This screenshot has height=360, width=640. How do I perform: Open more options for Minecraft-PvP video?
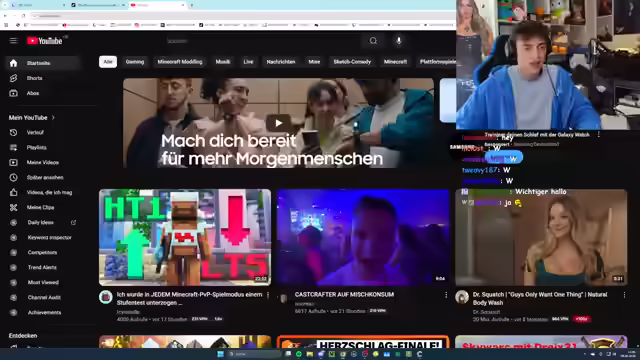268,295
